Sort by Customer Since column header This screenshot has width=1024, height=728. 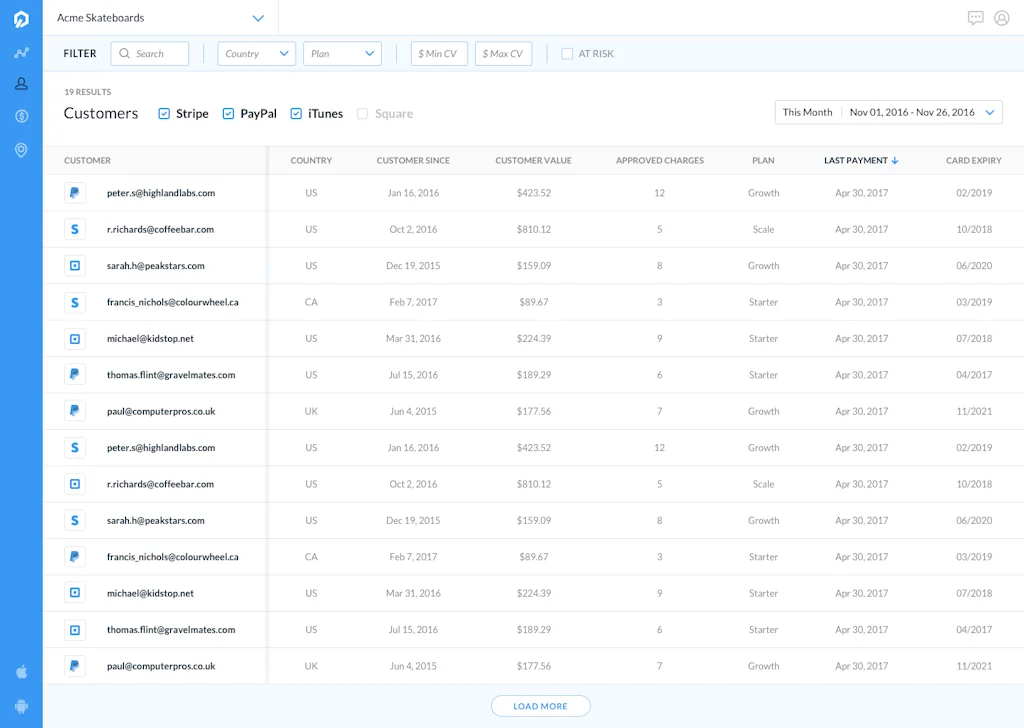(x=413, y=161)
